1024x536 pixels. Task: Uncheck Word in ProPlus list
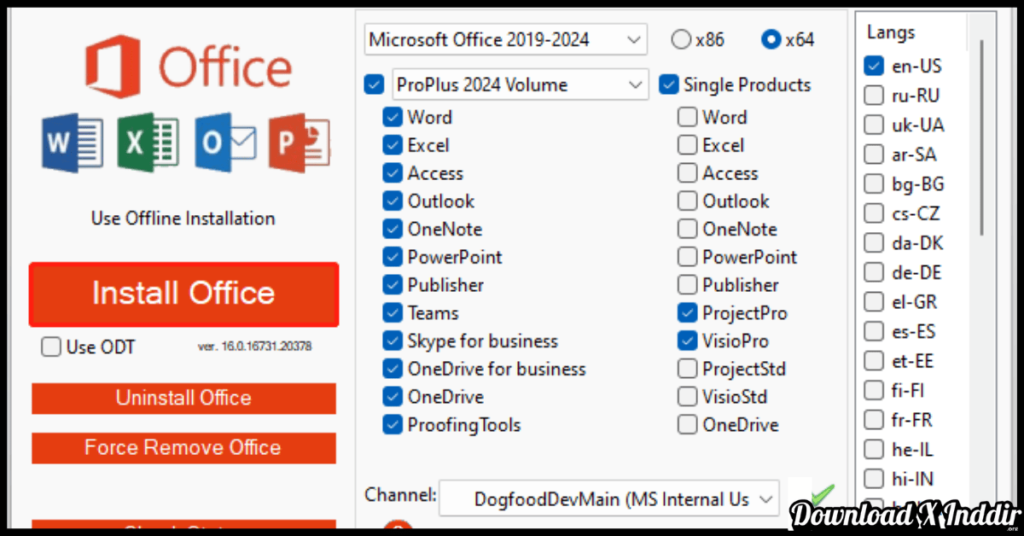tap(392, 118)
